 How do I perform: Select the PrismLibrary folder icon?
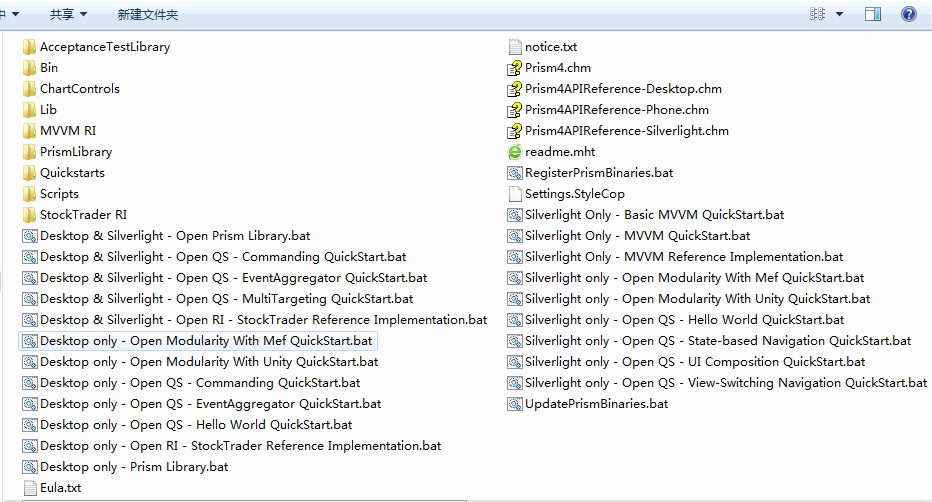click(29, 152)
